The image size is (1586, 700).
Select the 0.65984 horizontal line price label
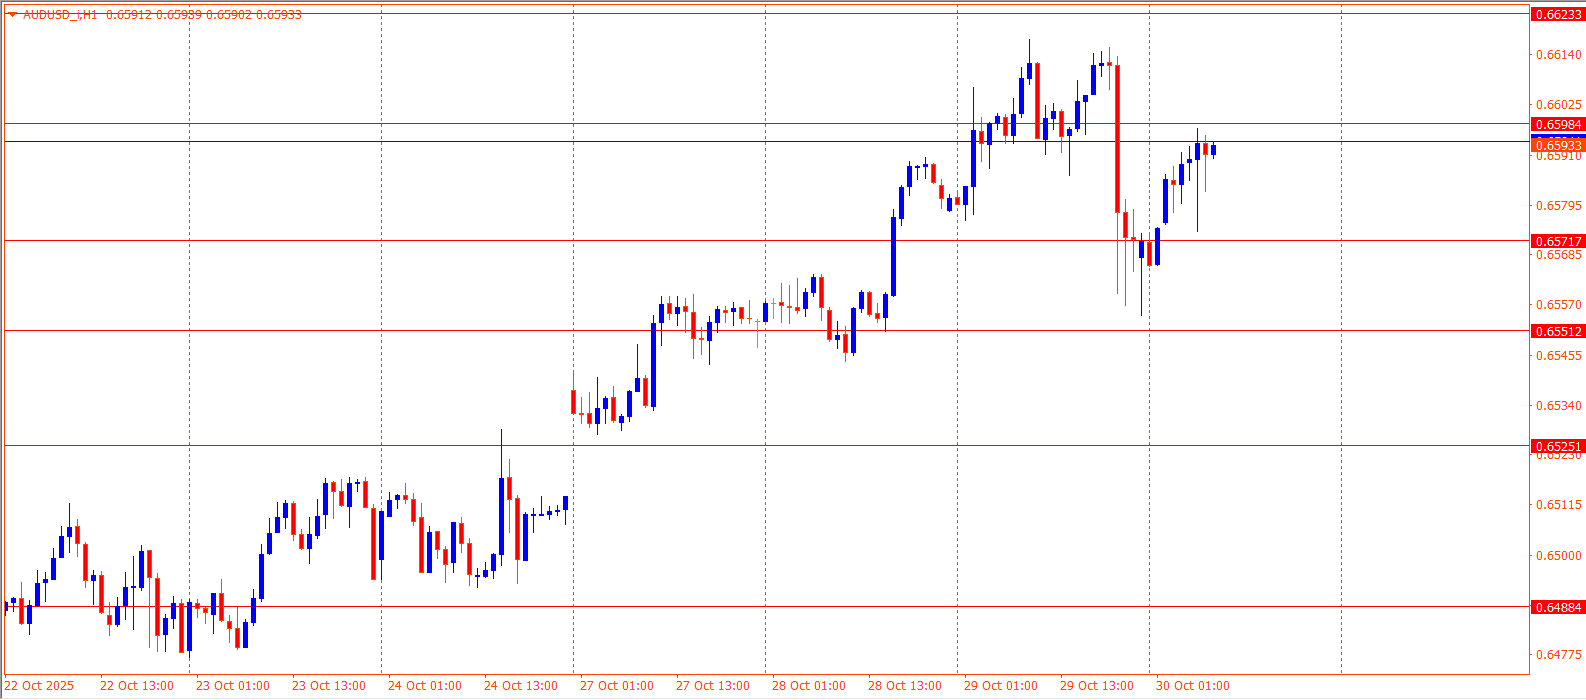[1558, 124]
